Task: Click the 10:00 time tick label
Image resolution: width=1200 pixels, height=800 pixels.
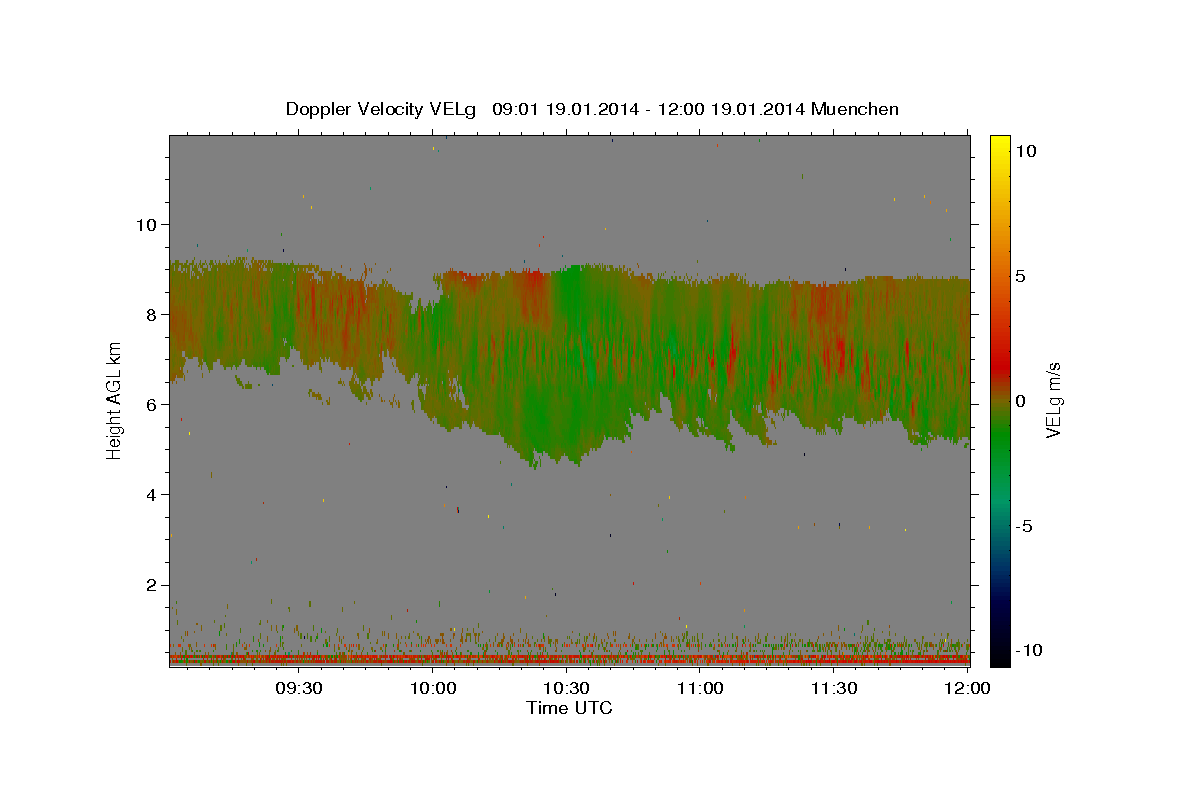Action: tap(434, 688)
